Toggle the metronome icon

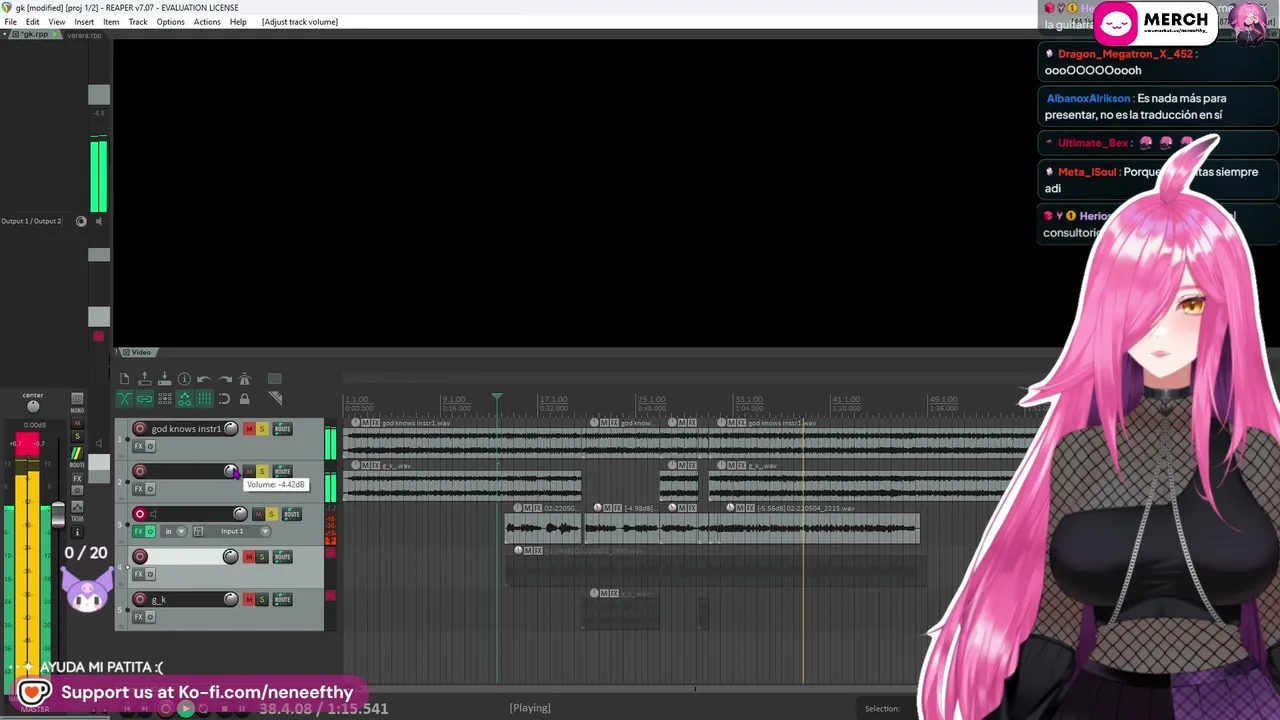(244, 379)
